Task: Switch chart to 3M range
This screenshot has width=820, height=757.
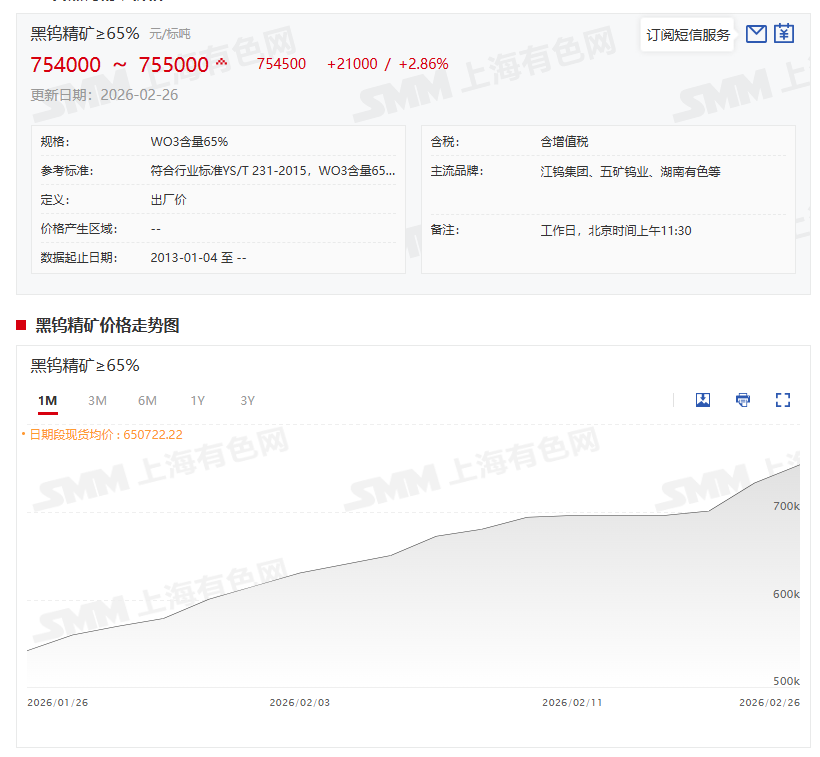Action: (x=97, y=401)
